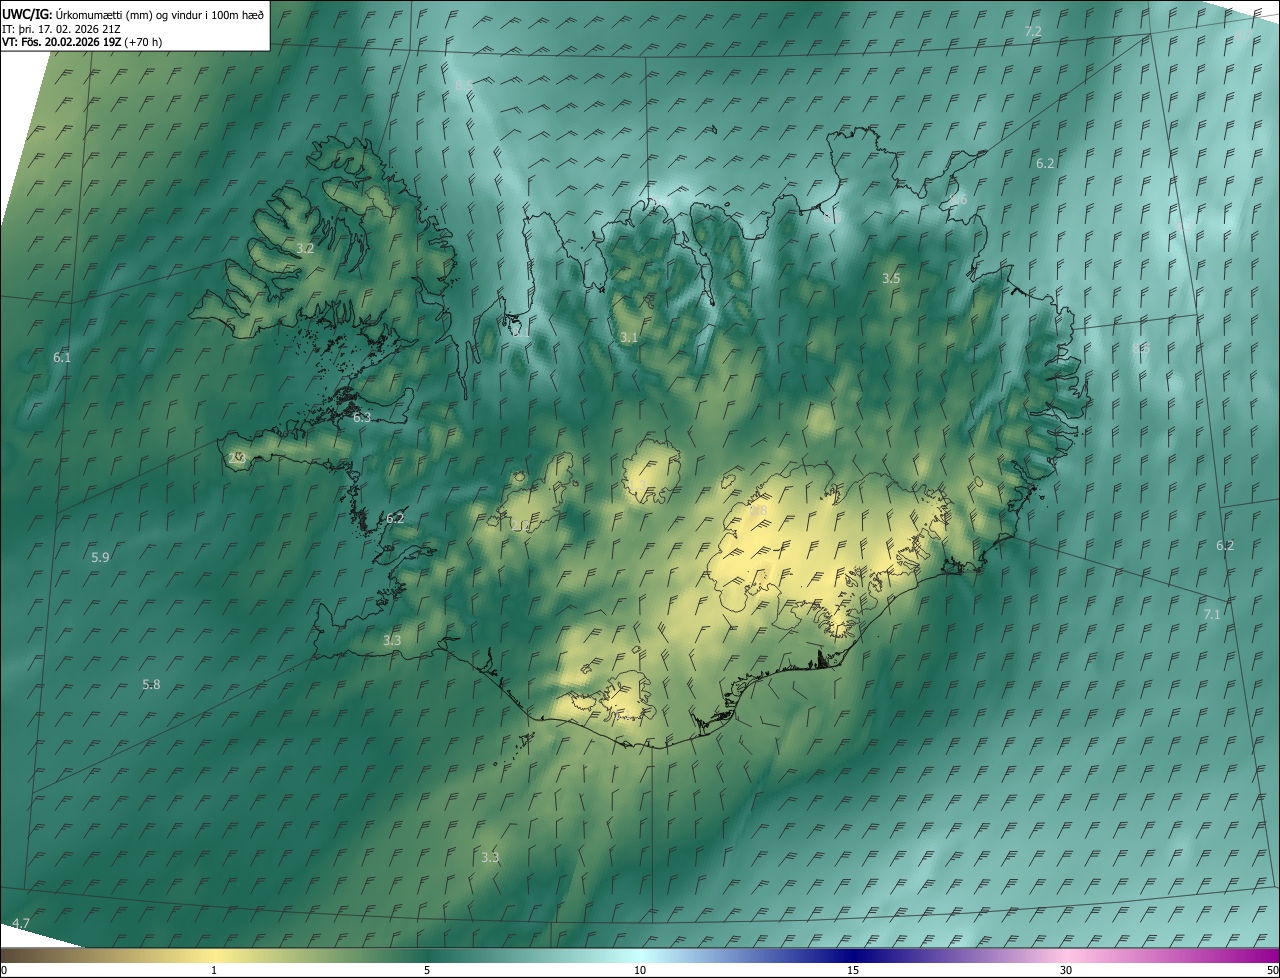Click the '3.2' value over the Westfjords
The image size is (1280, 978).
(x=306, y=248)
